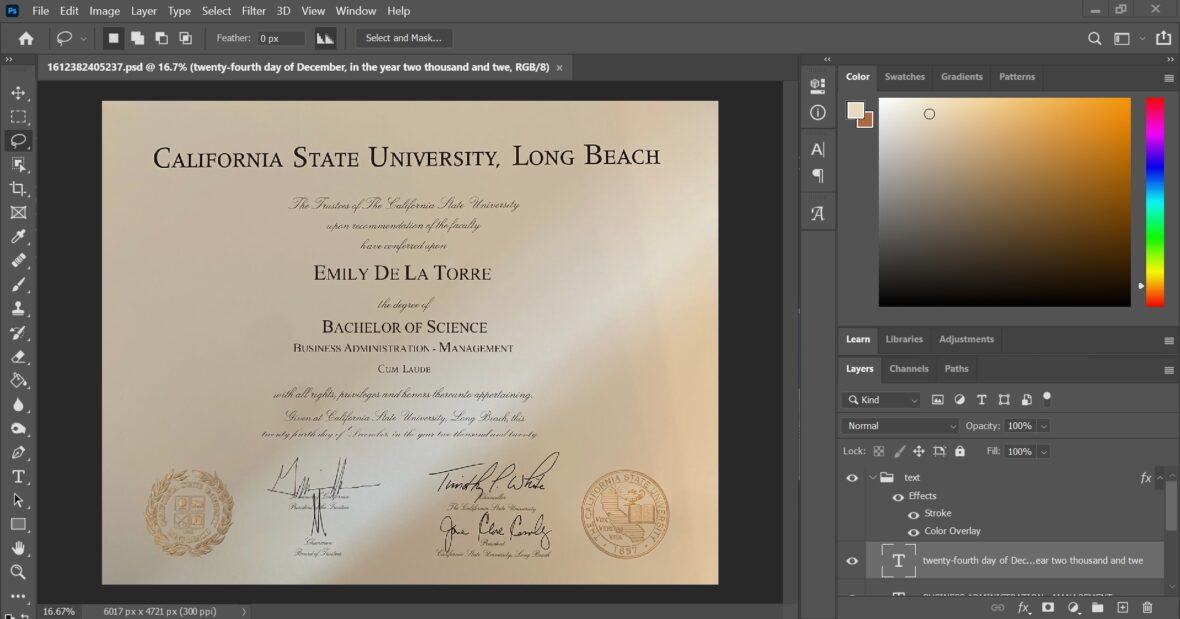The image size is (1180, 619).
Task: Toggle lock image pixels brush icon
Action: point(899,451)
